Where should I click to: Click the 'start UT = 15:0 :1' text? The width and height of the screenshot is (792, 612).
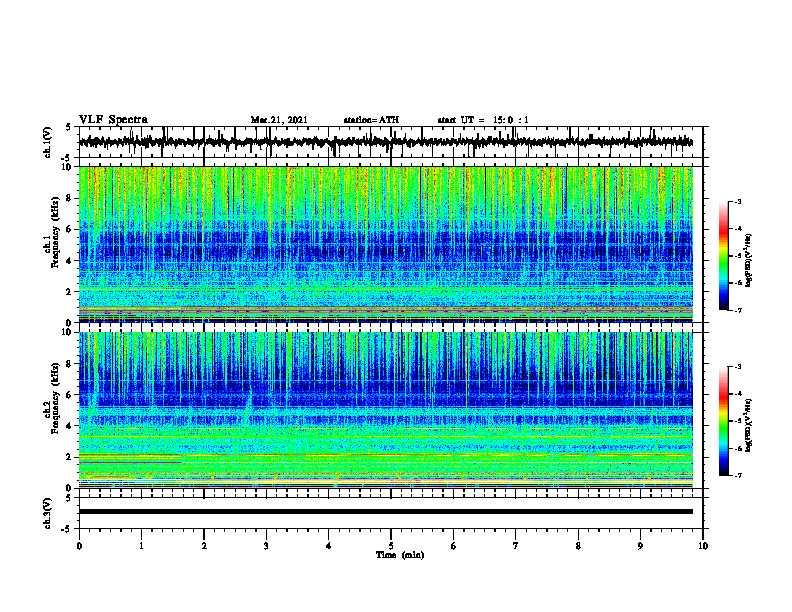click(x=483, y=120)
